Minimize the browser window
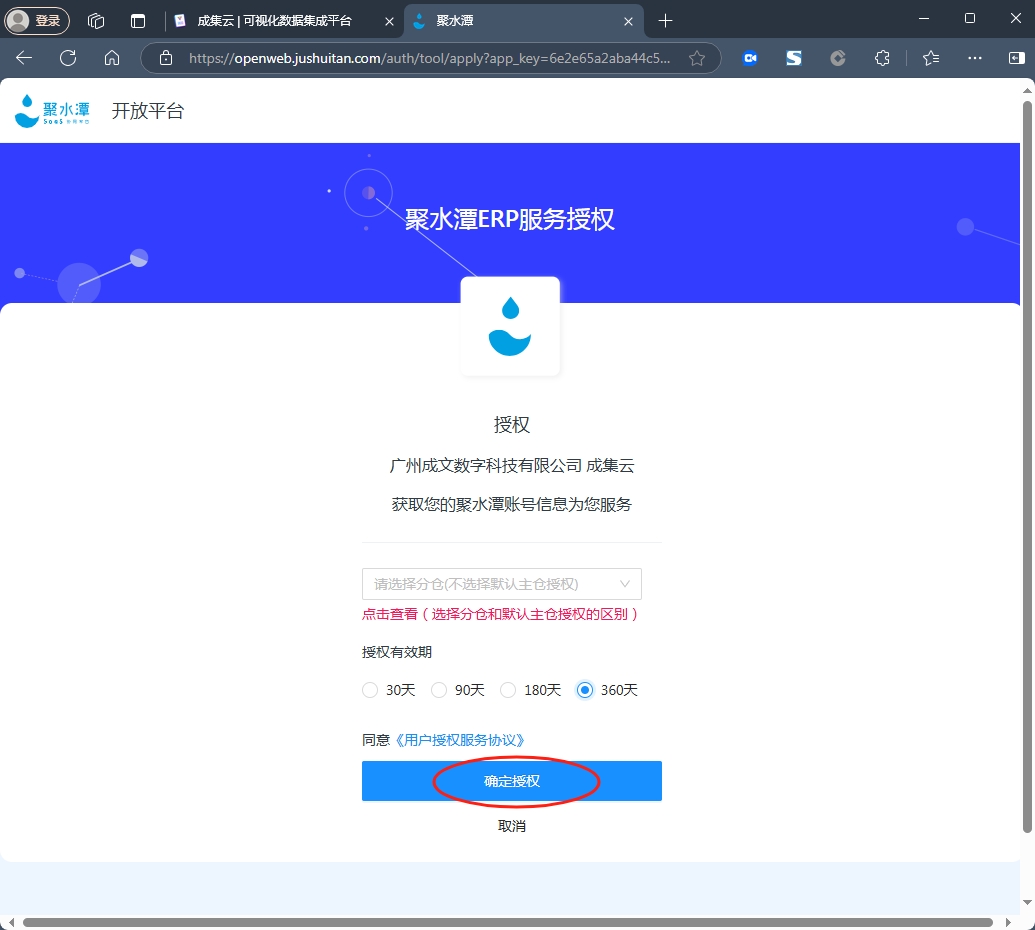Viewport: 1035px width, 930px height. [924, 18]
